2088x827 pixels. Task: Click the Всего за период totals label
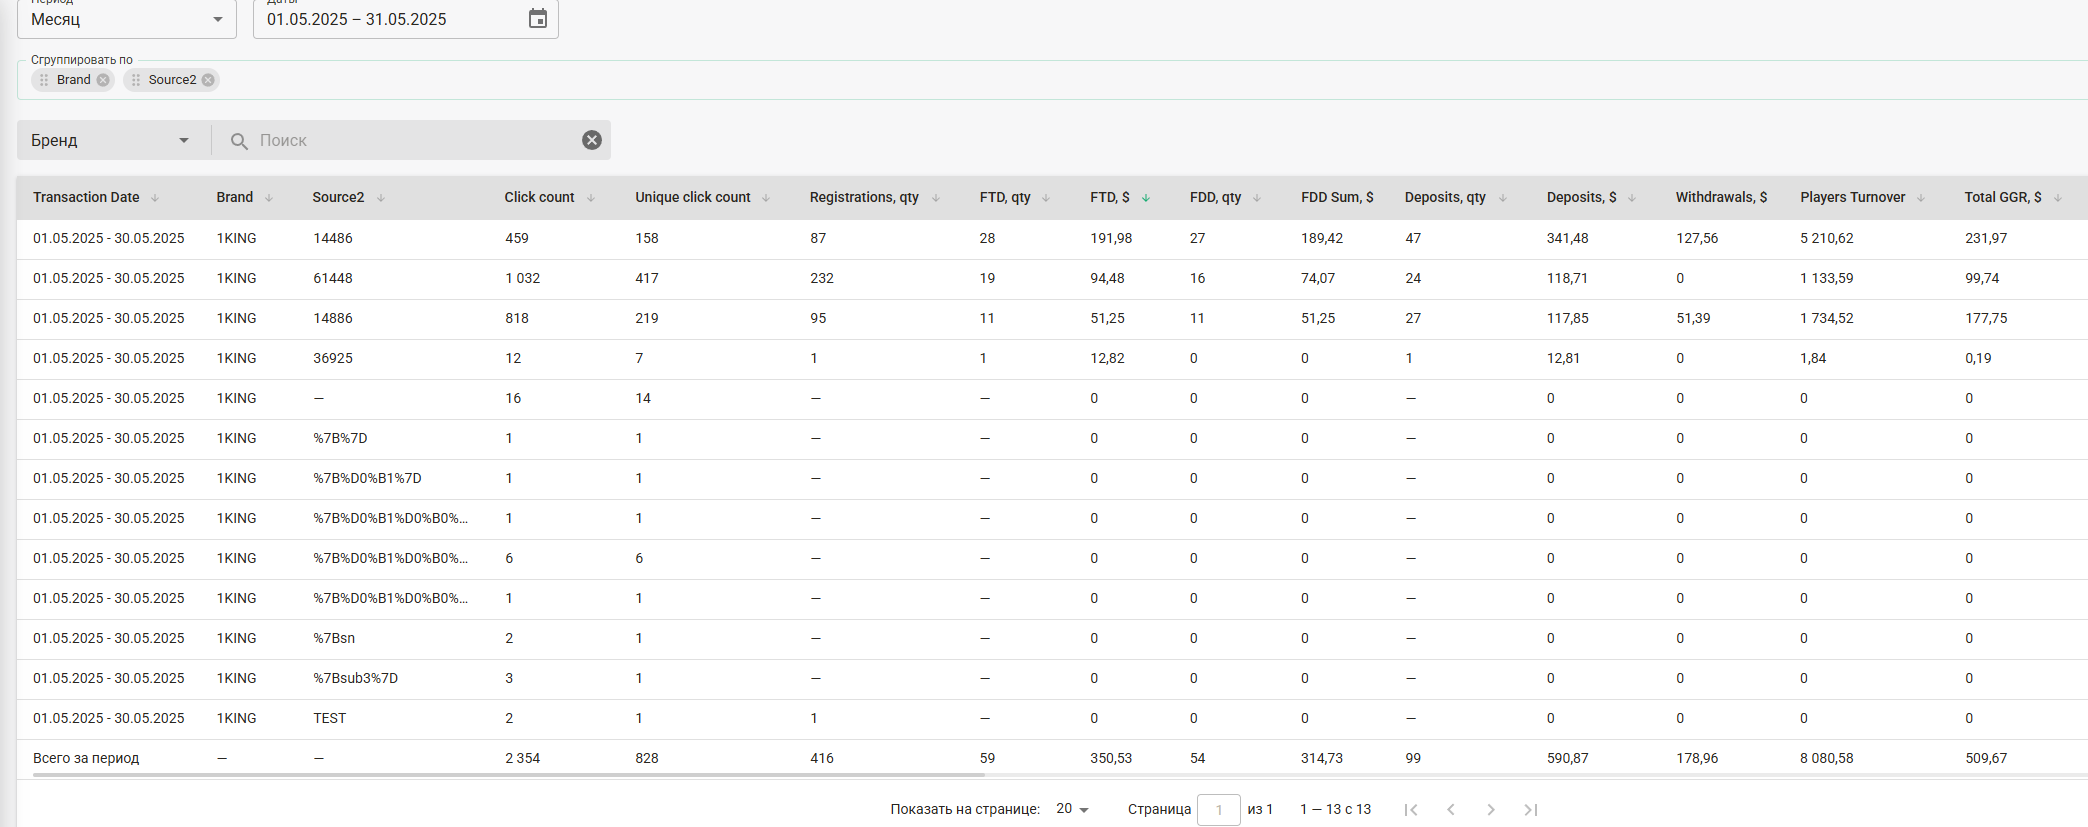[86, 758]
